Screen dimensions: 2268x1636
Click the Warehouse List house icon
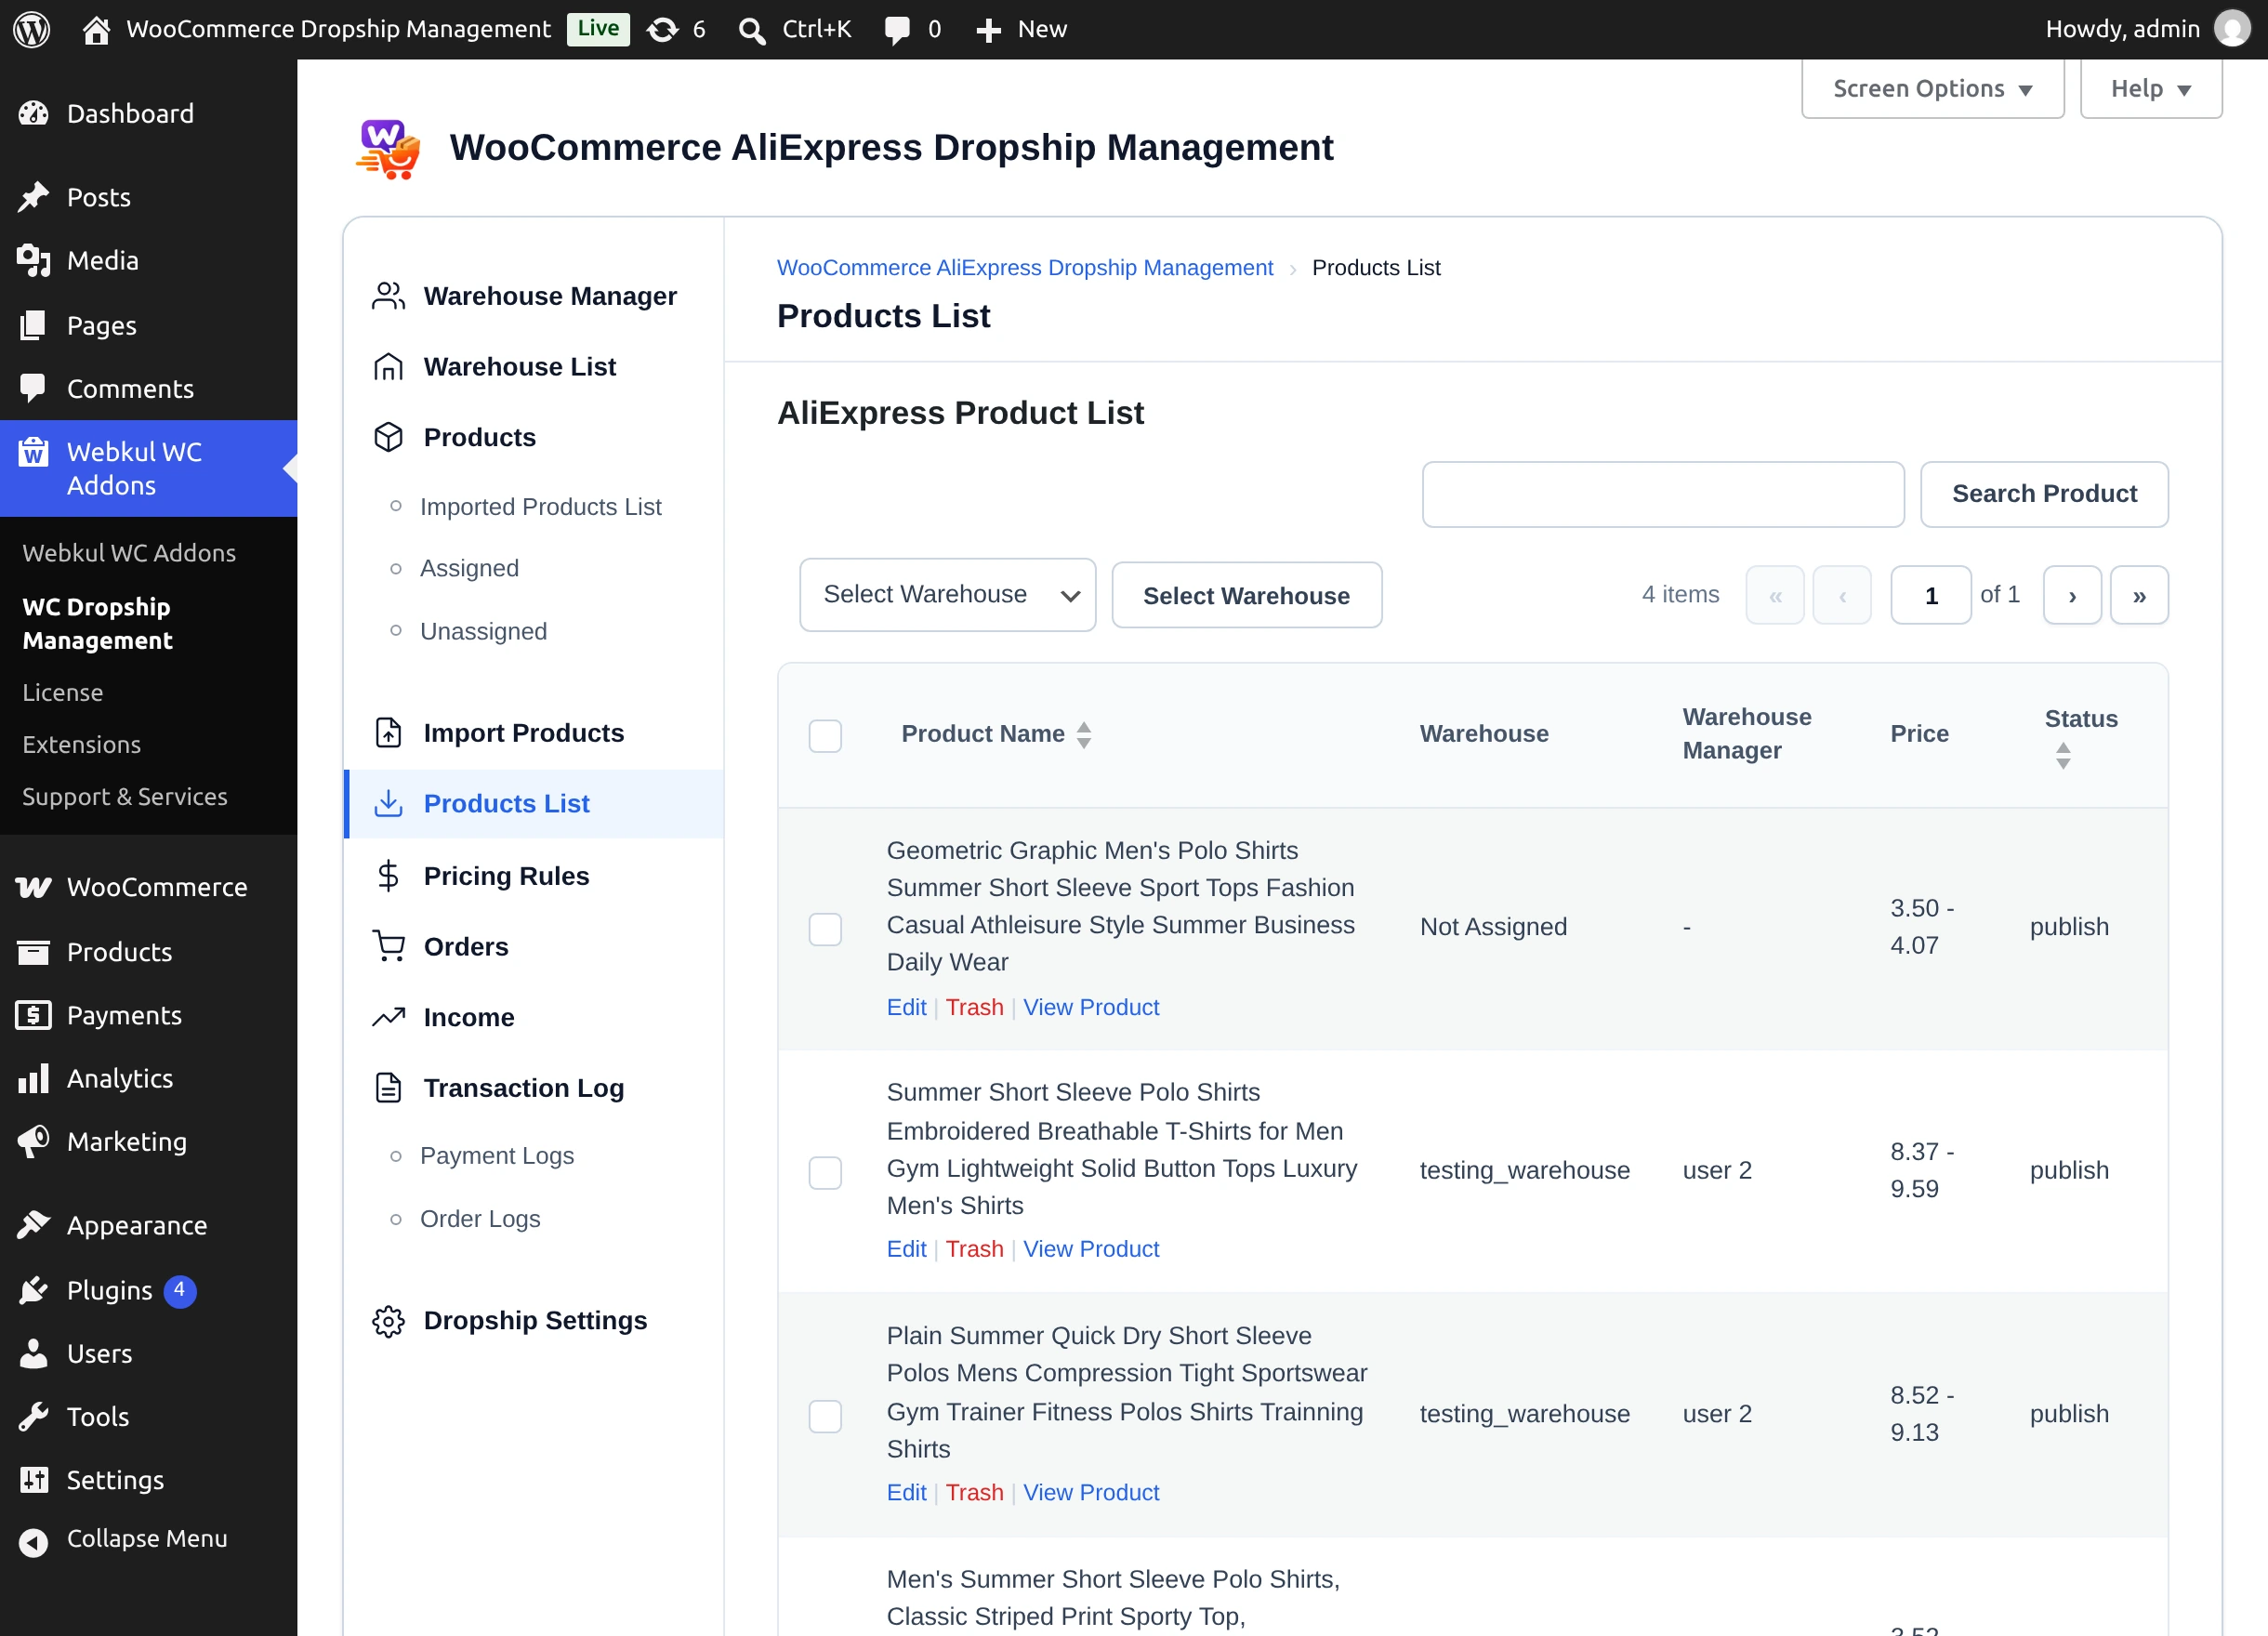388,367
